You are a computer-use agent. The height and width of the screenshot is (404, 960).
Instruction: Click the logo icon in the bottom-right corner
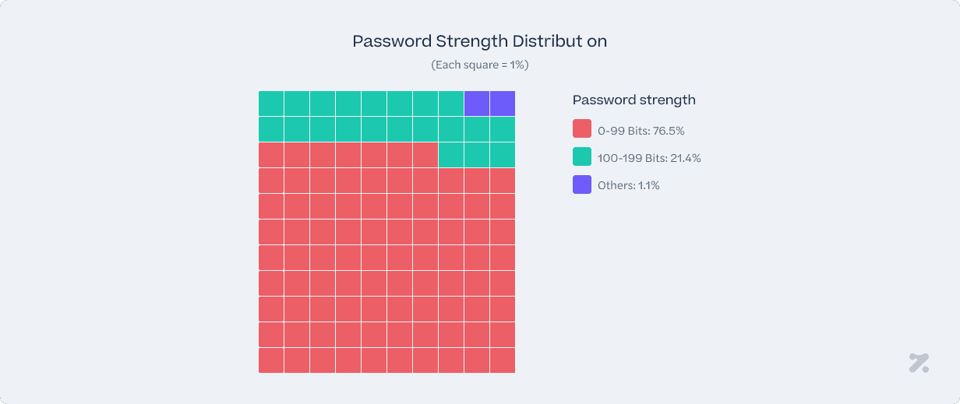(x=919, y=363)
